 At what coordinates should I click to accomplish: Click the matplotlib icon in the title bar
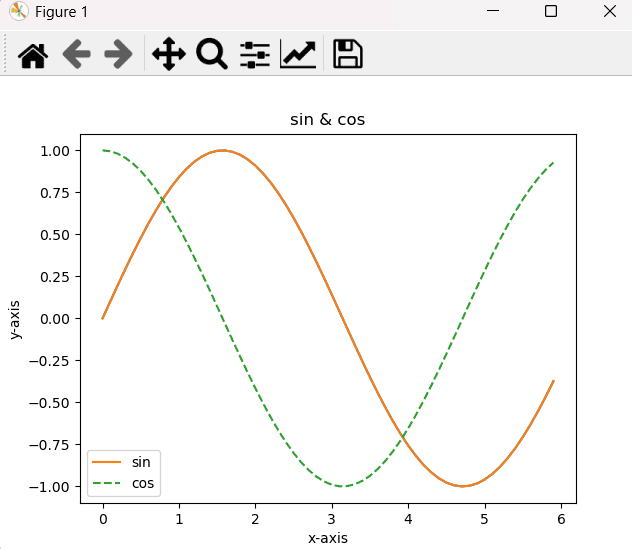pos(18,12)
